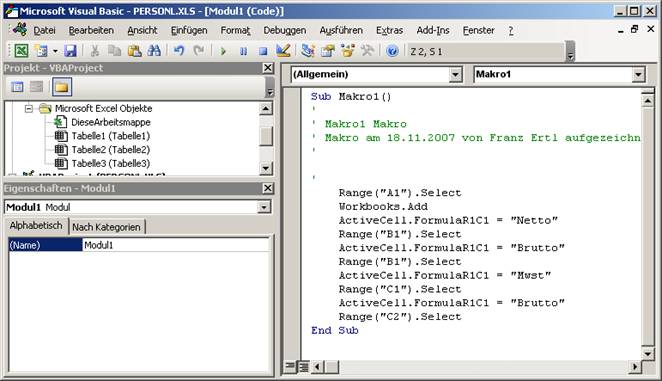The height and width of the screenshot is (381, 662).
Task: Click the Redo arrow icon
Action: point(198,51)
